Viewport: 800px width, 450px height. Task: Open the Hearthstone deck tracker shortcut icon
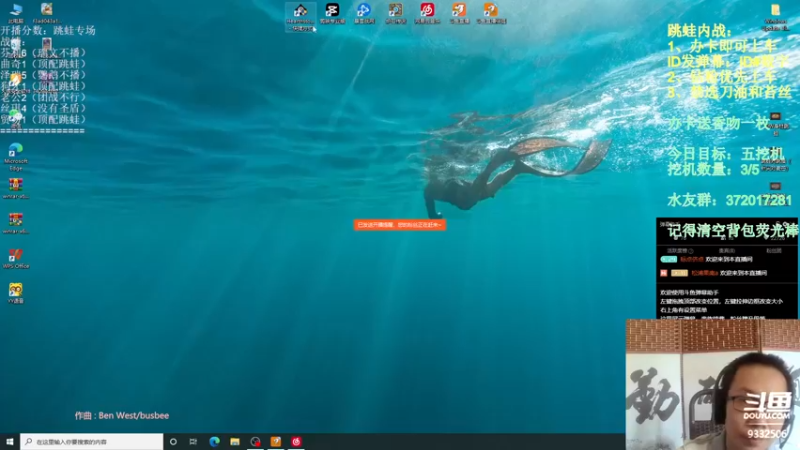pos(395,13)
